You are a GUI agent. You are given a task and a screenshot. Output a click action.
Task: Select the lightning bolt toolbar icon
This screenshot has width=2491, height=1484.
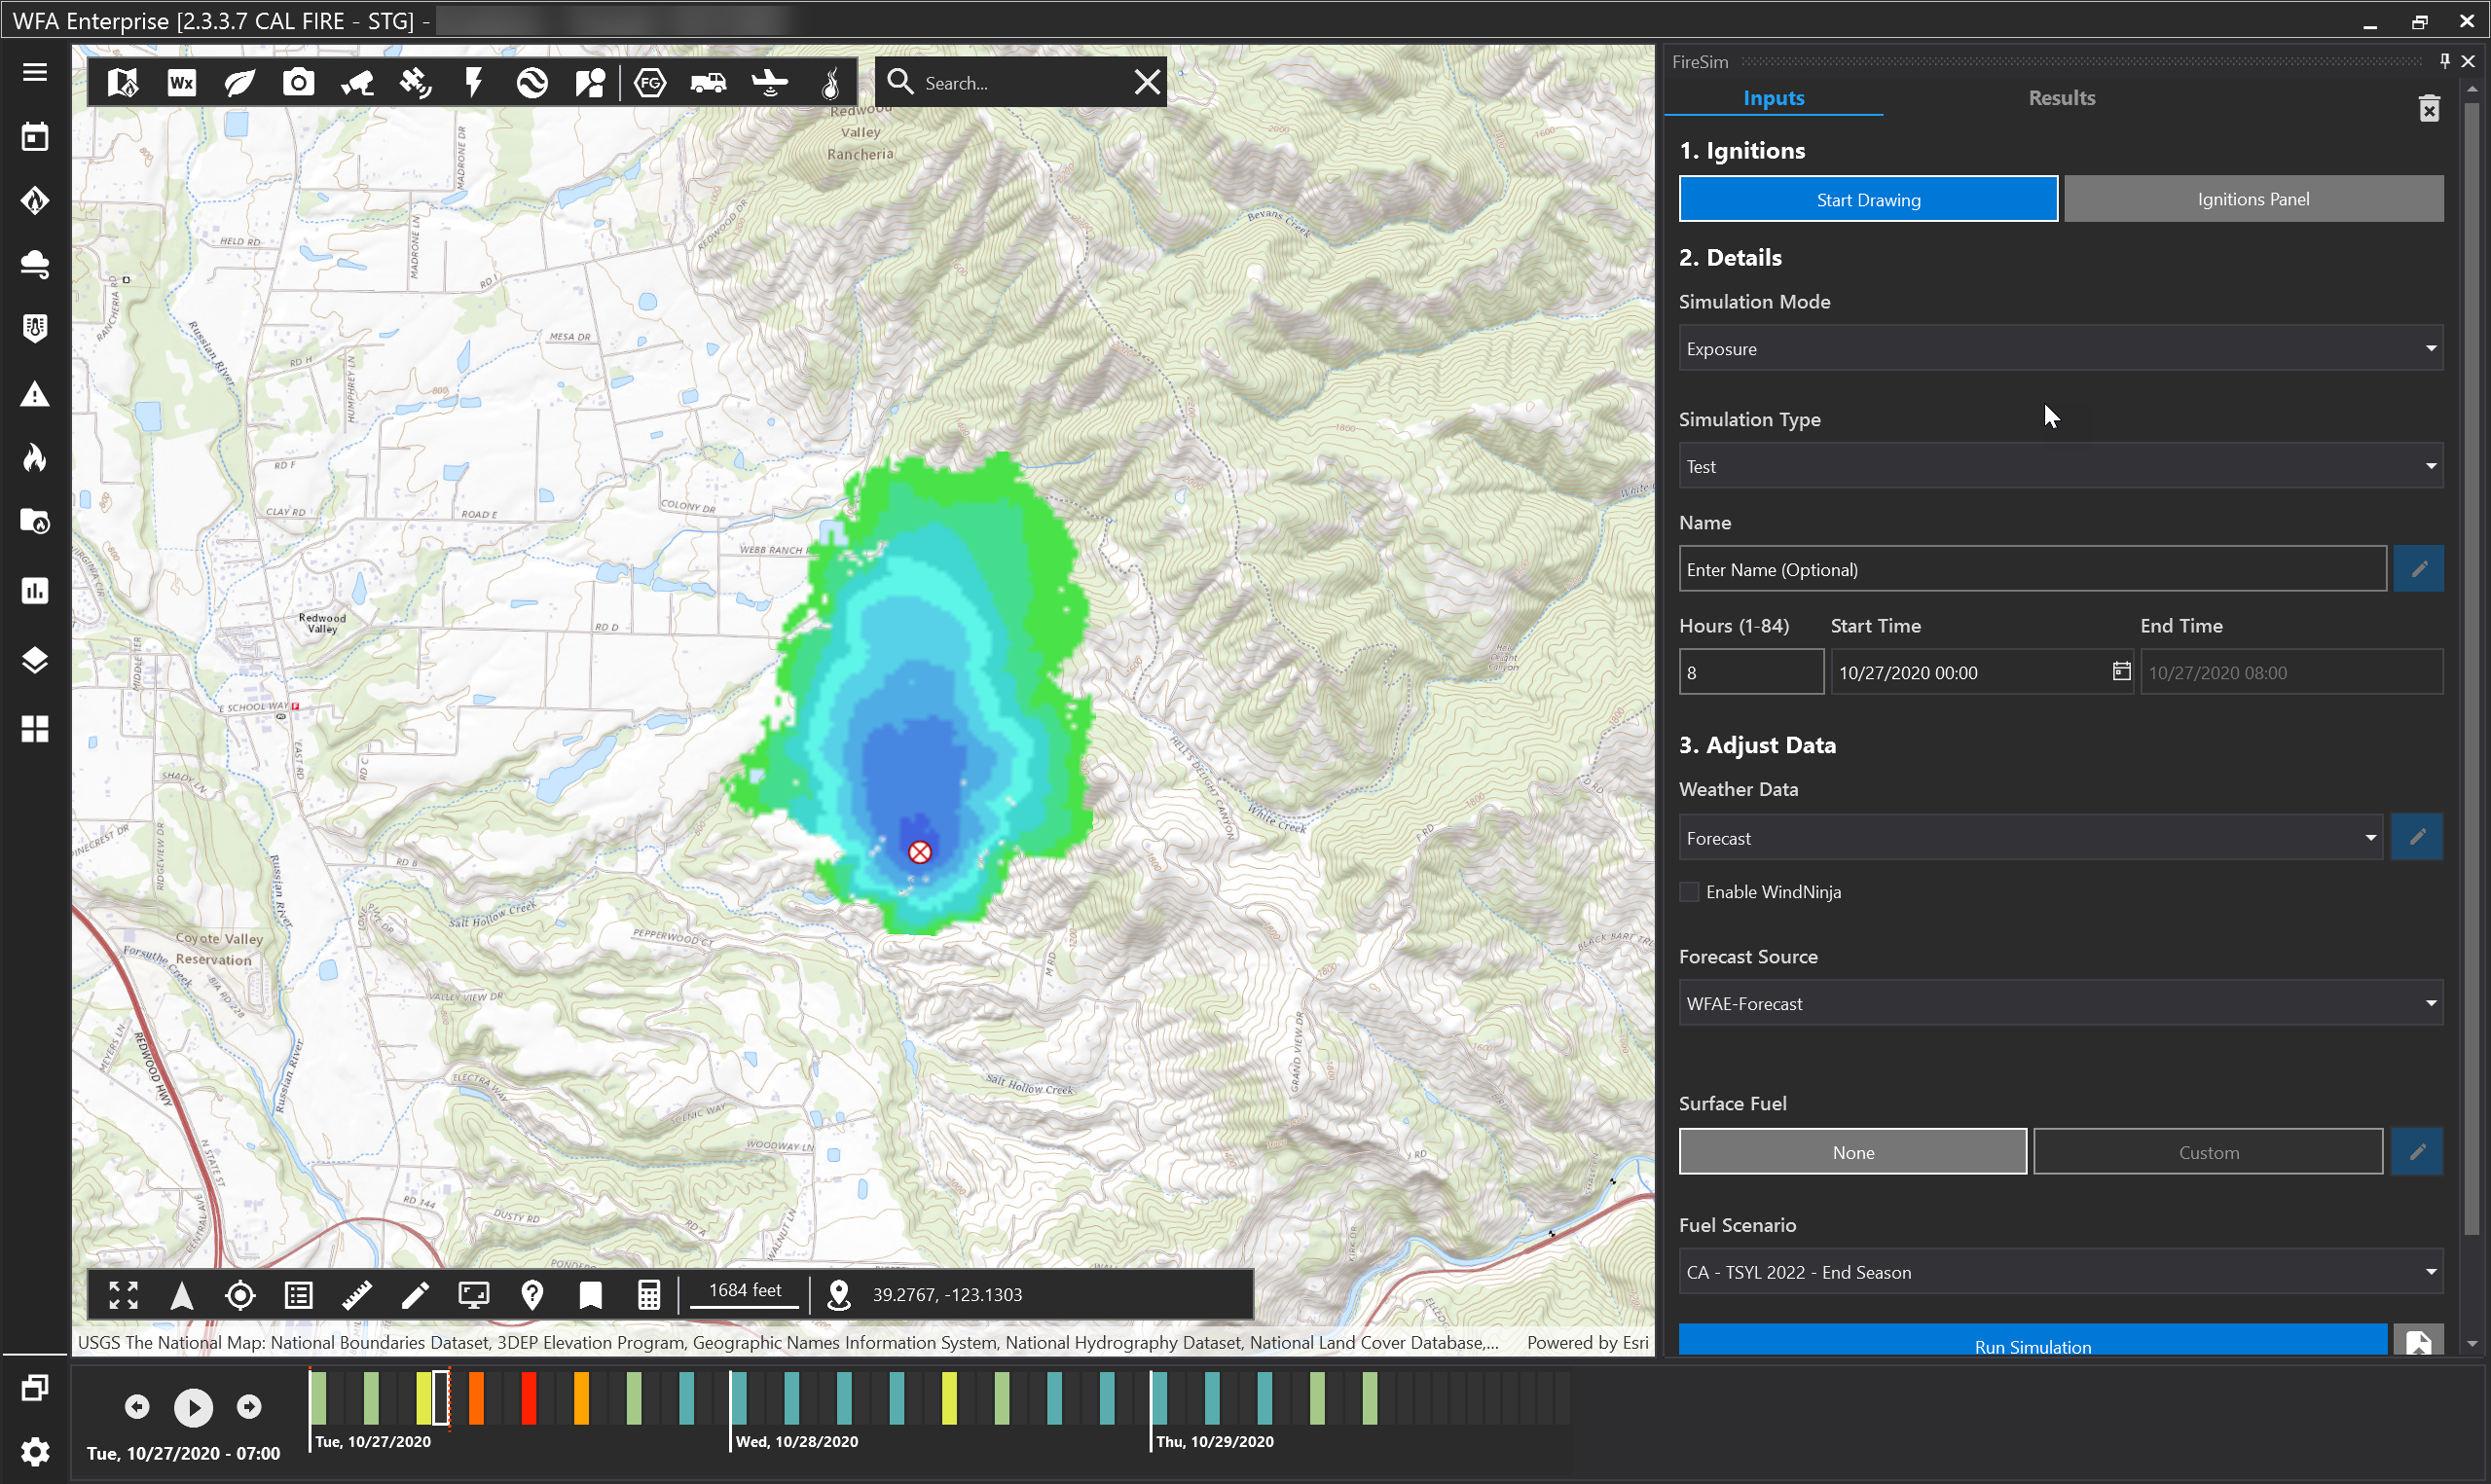[x=474, y=82]
